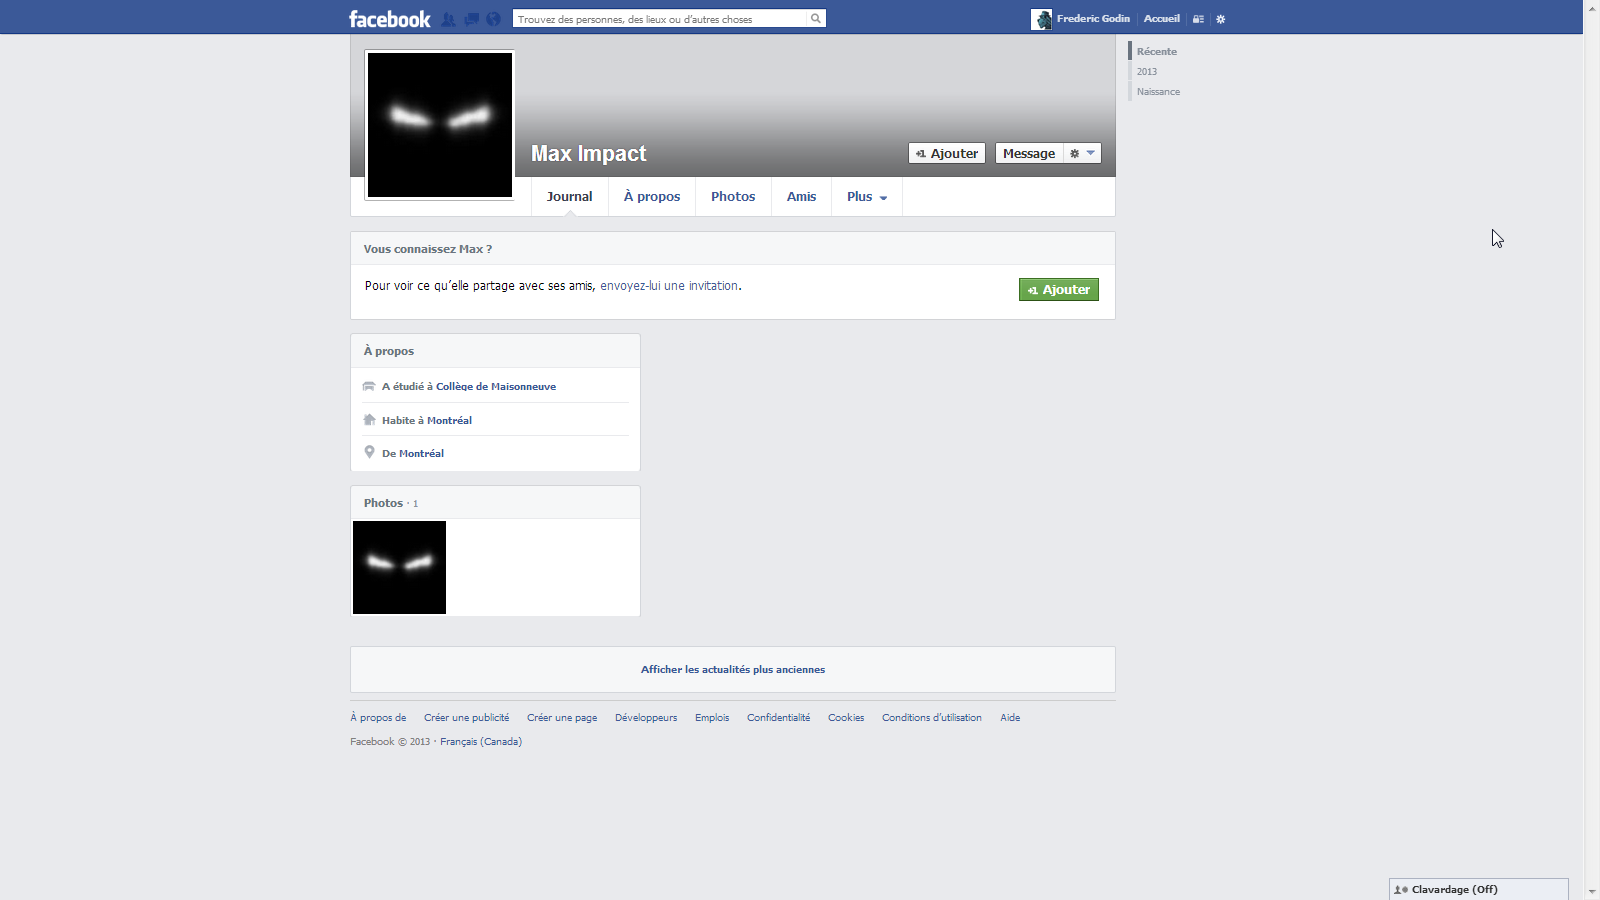This screenshot has width=1600, height=900.
Task: Open Frederic Godin profile link
Action: click(1093, 18)
